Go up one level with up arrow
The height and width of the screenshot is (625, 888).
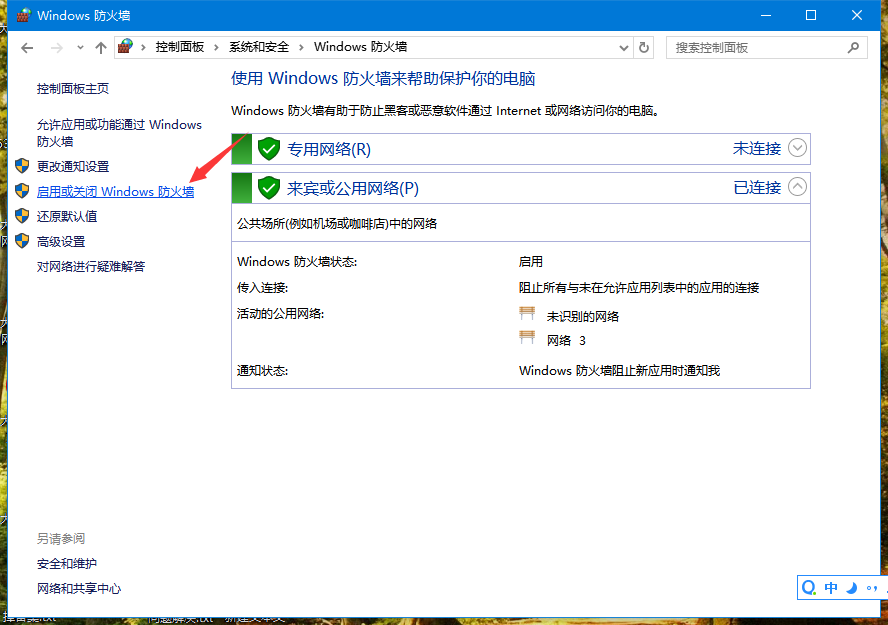(x=101, y=48)
